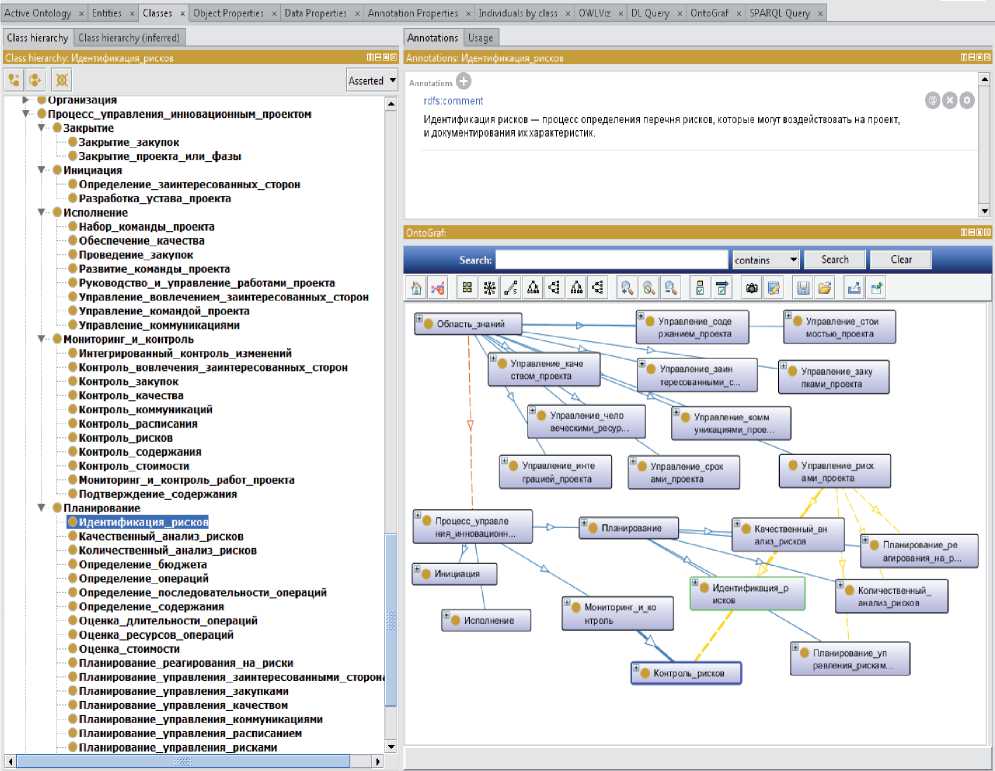Toggle the plus box on Область_знаний graph node
This screenshot has height=771, width=995.
pos(419,318)
